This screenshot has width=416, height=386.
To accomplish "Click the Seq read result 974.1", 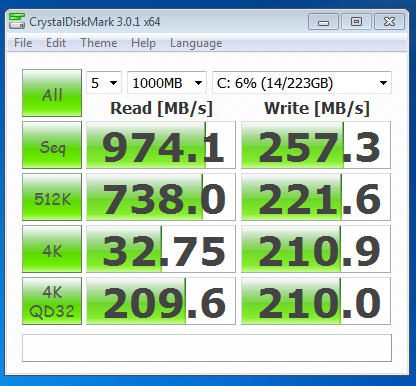I will point(161,145).
